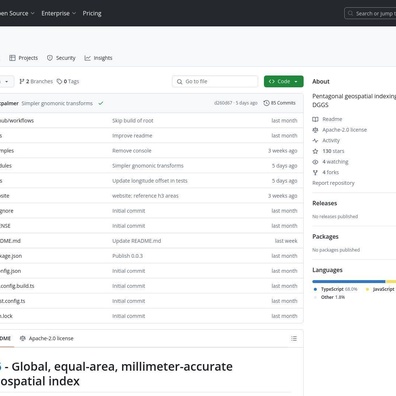Open the 4 watching link
This screenshot has width=396, height=396.
coord(335,162)
